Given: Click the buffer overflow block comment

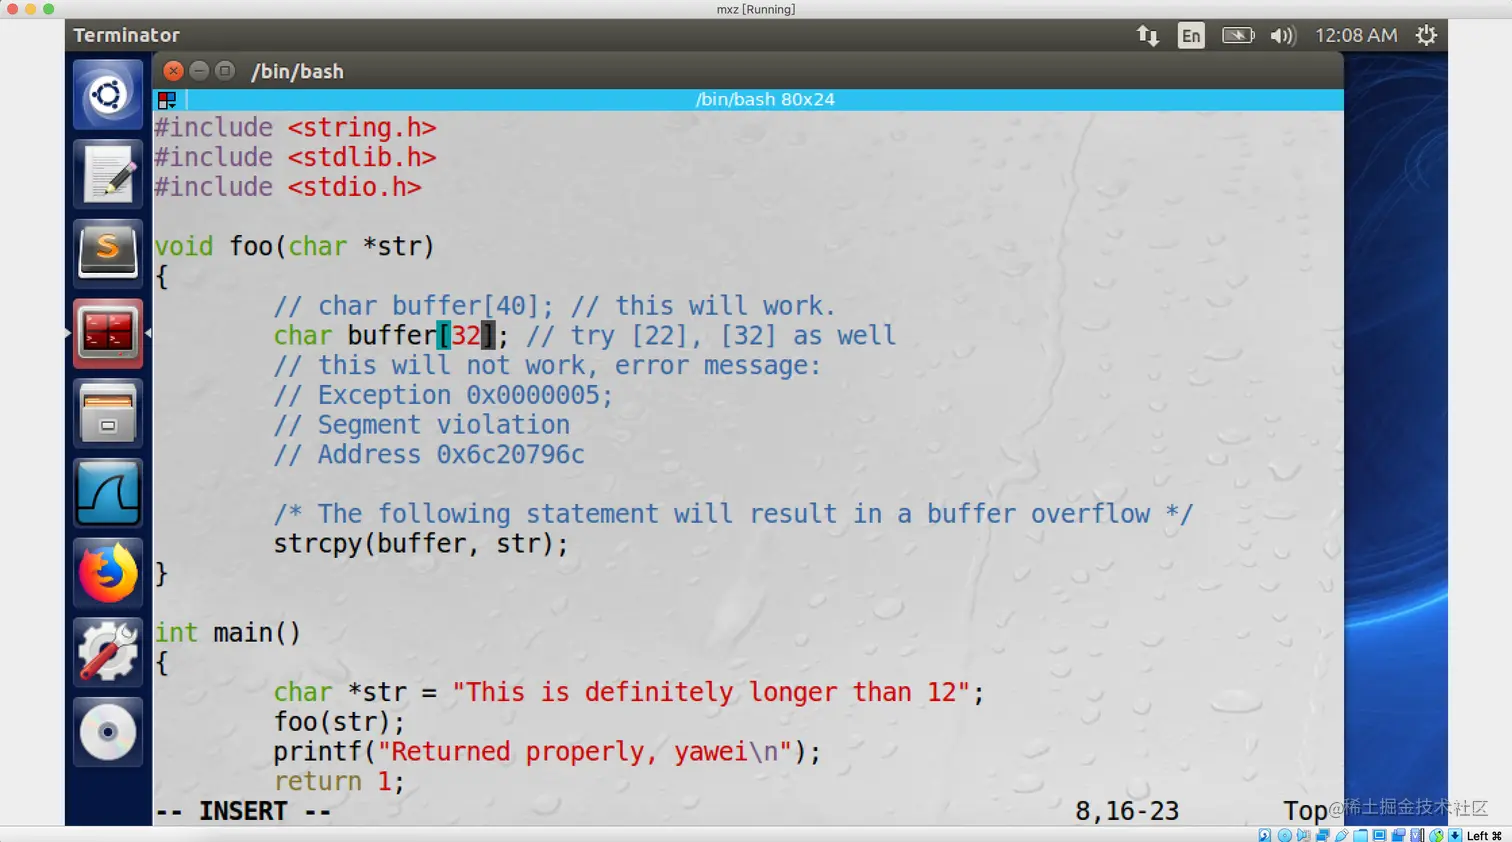Looking at the screenshot, I should click(x=734, y=515).
